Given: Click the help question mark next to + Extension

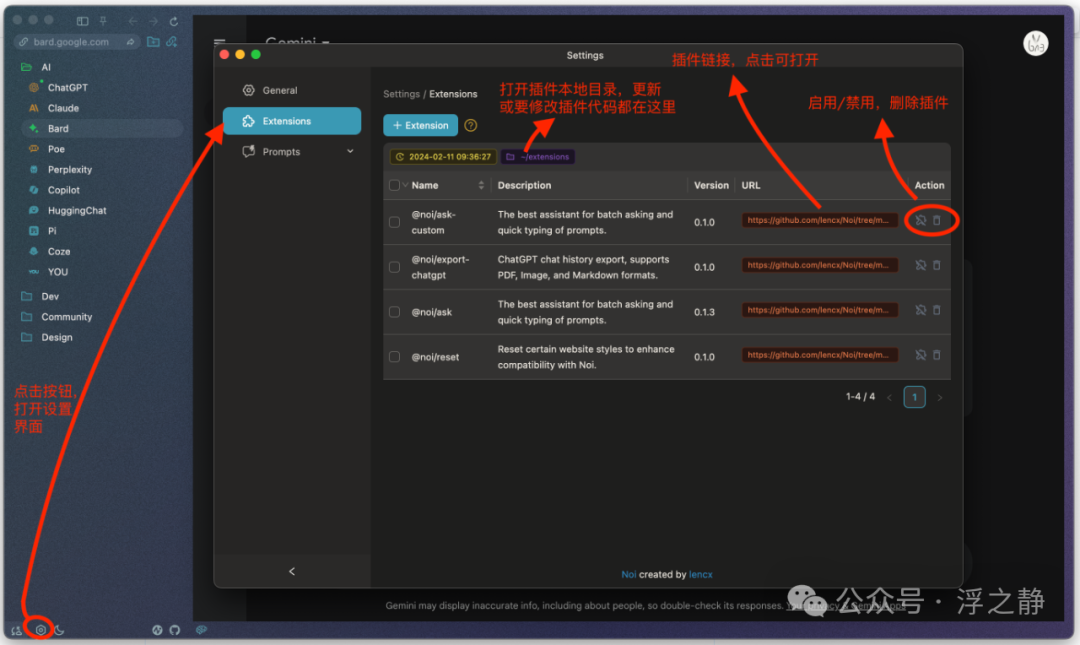Looking at the screenshot, I should pos(470,125).
